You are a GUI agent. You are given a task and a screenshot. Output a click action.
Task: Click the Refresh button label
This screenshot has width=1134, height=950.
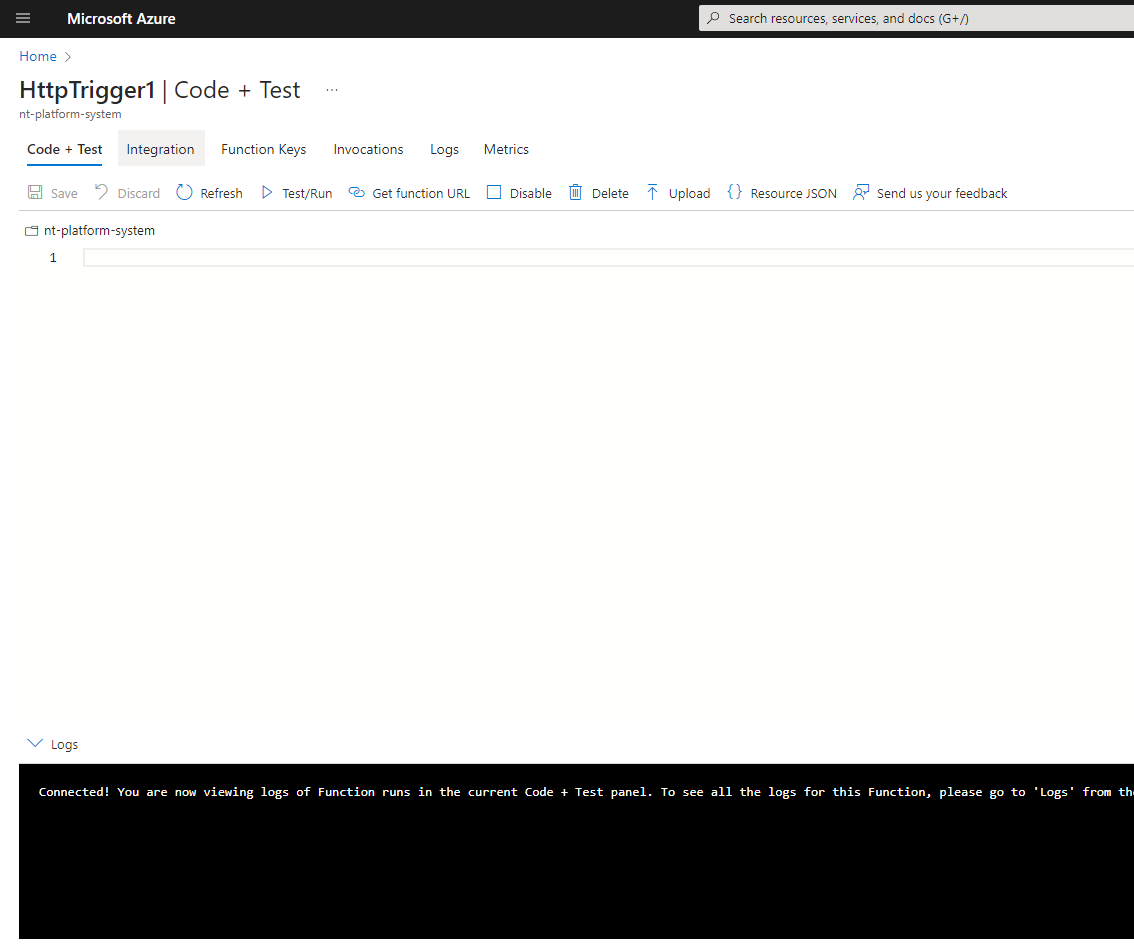point(221,193)
